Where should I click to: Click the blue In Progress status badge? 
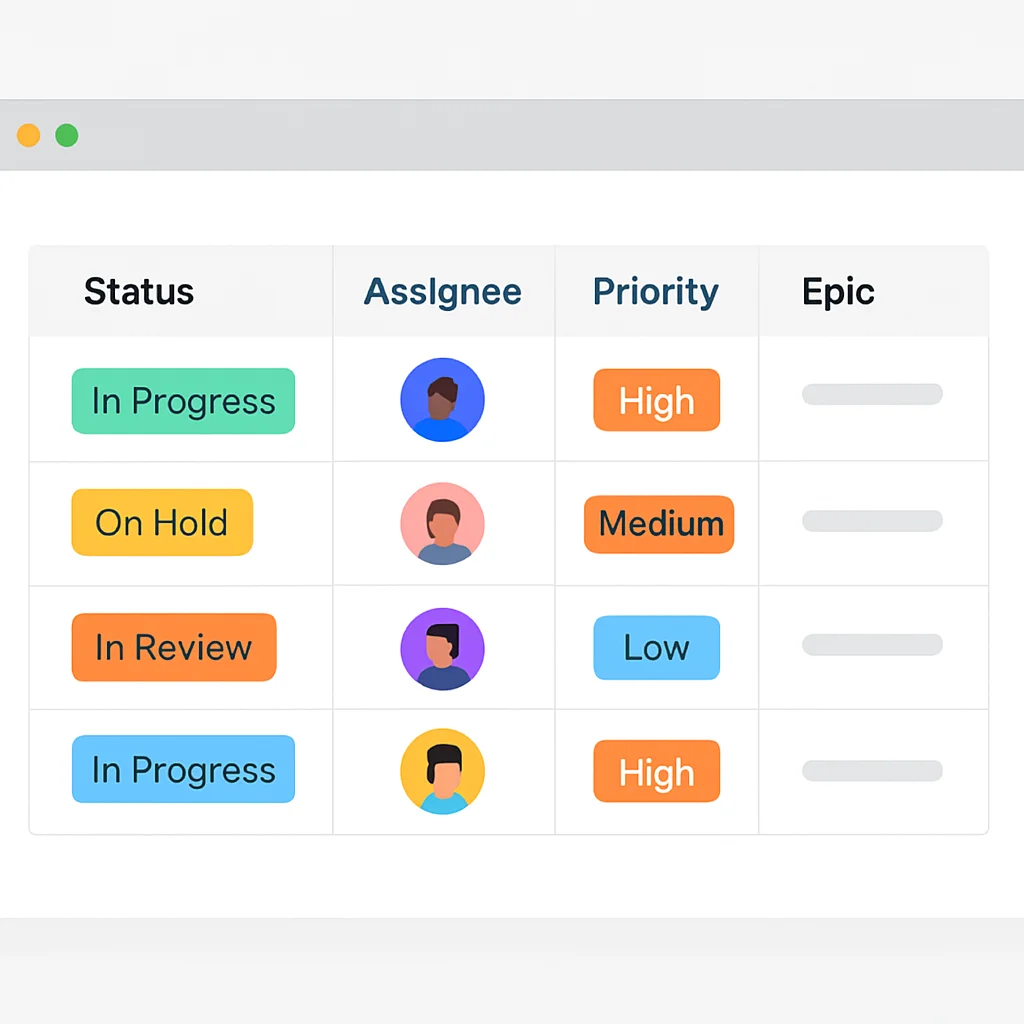click(x=184, y=769)
